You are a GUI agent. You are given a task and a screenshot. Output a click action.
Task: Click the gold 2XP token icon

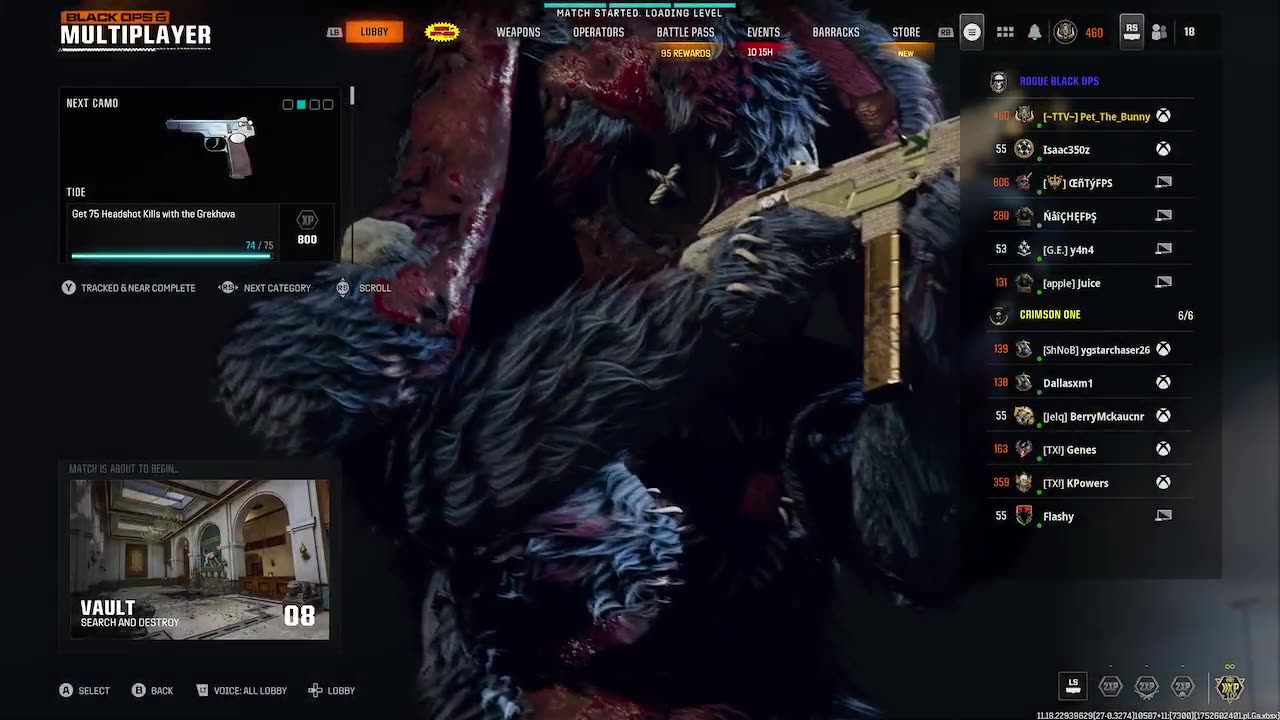tap(1230, 687)
